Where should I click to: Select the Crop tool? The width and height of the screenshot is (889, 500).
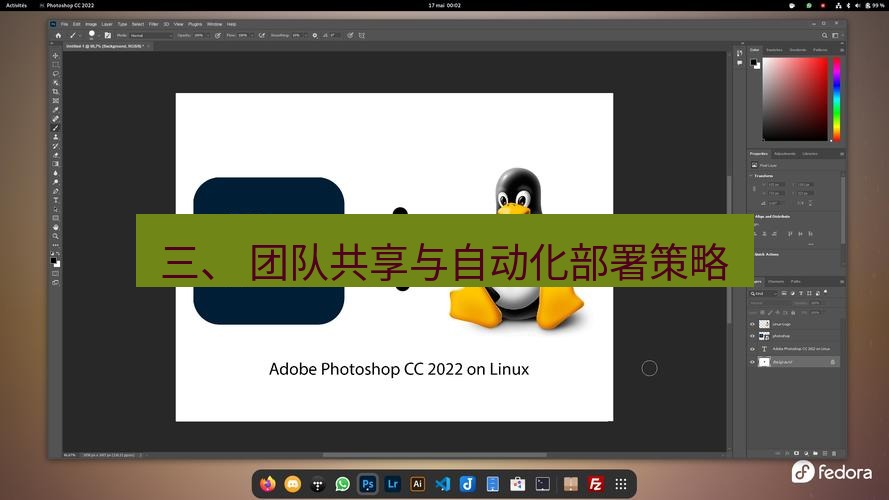tap(56, 92)
